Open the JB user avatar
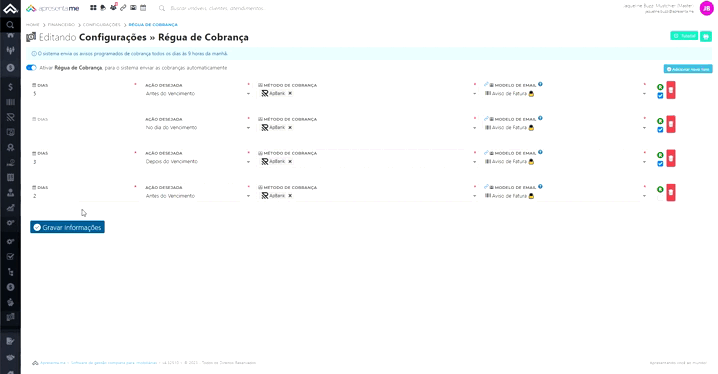The height and width of the screenshot is (374, 718). pos(707,8)
